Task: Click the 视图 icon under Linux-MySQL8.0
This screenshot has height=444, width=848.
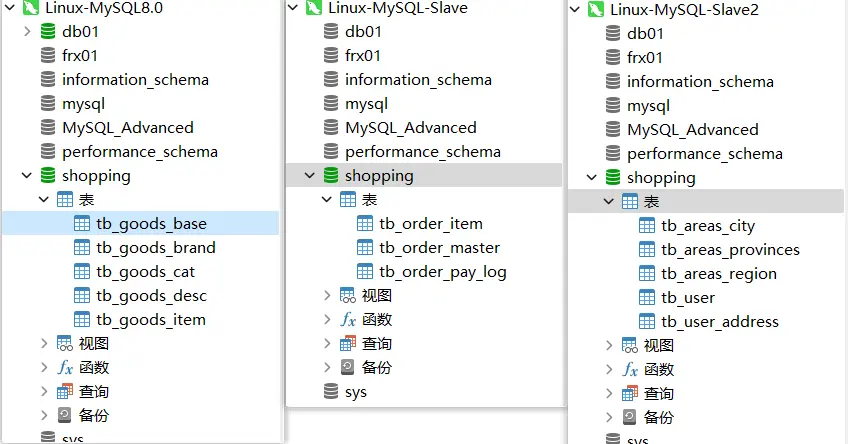Action: (65, 343)
